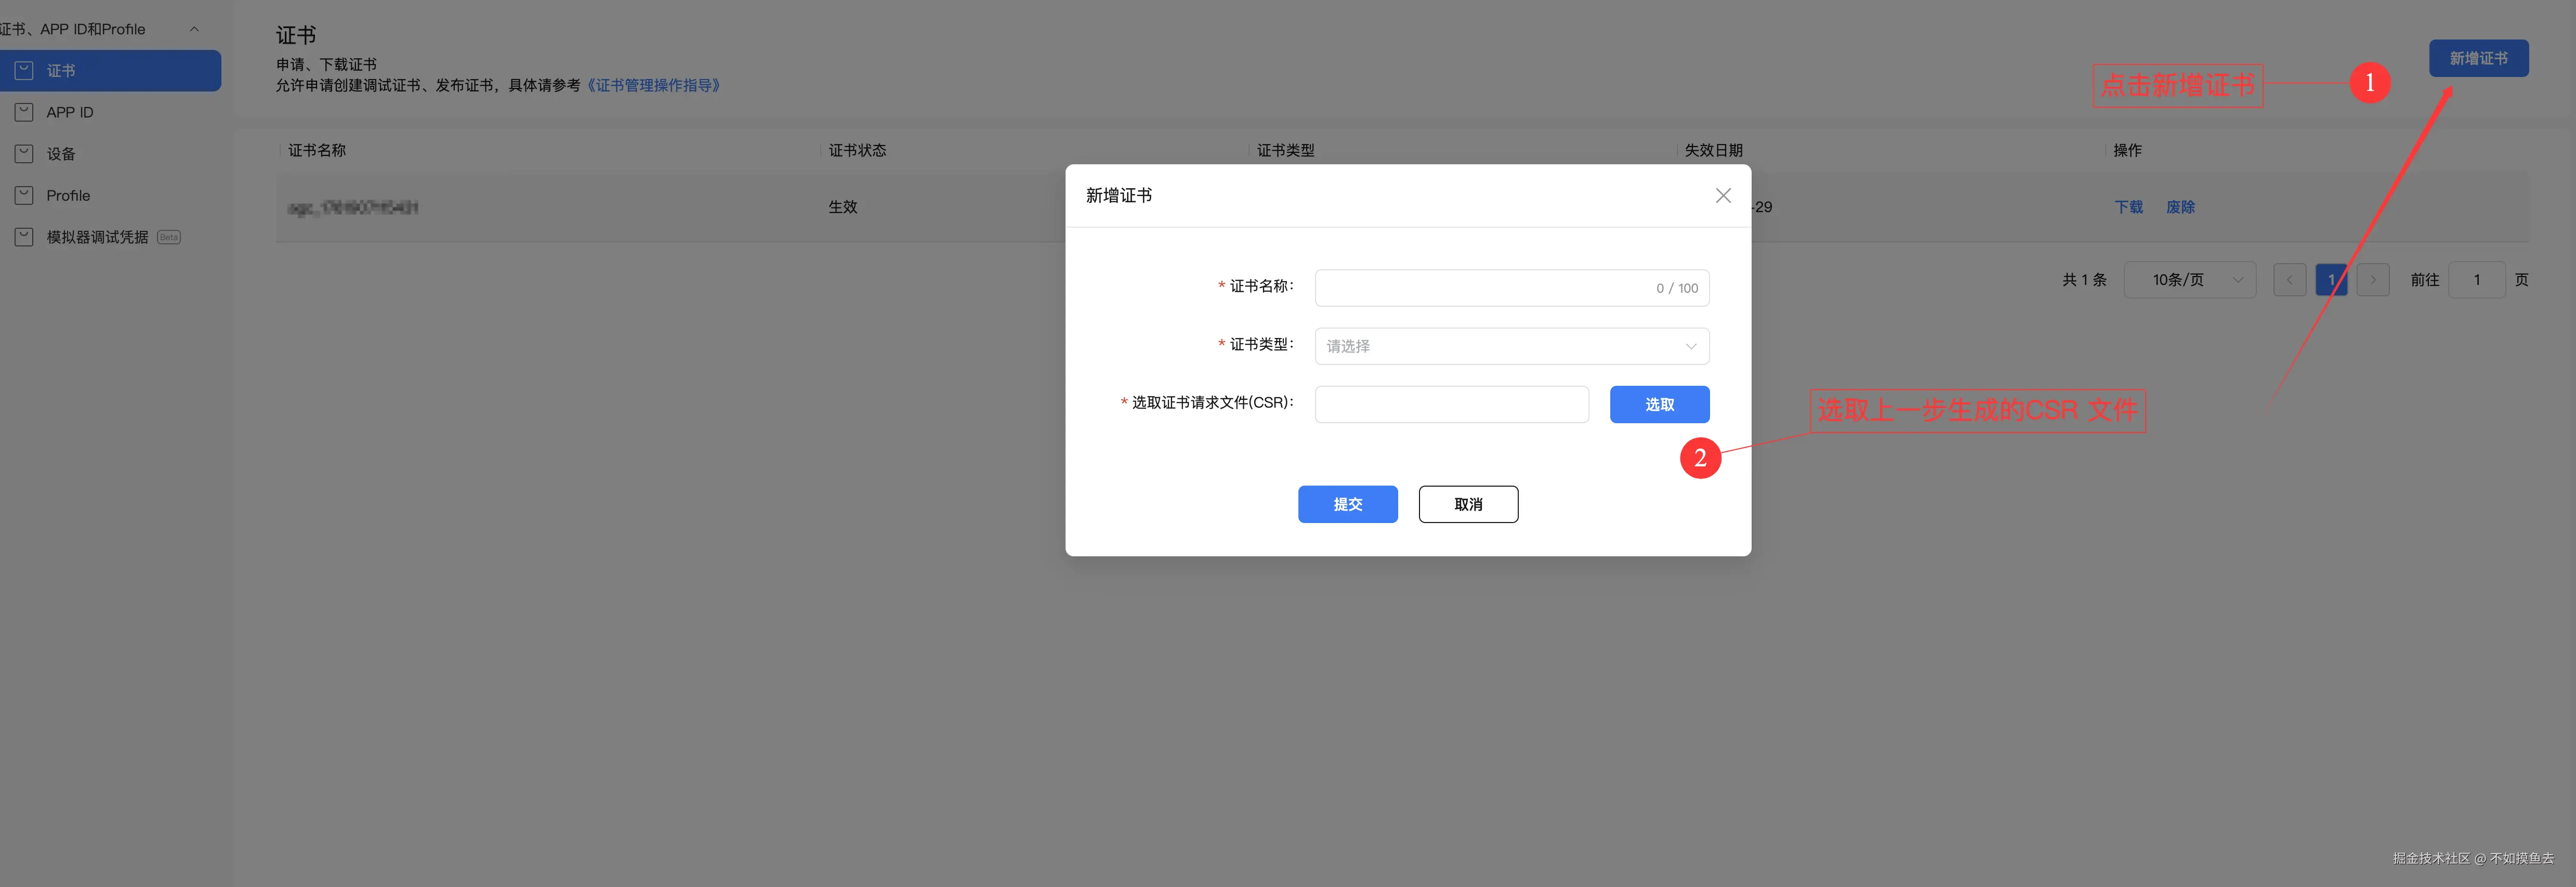
Task: Click the 设备 sidebar icon
Action: coord(24,154)
